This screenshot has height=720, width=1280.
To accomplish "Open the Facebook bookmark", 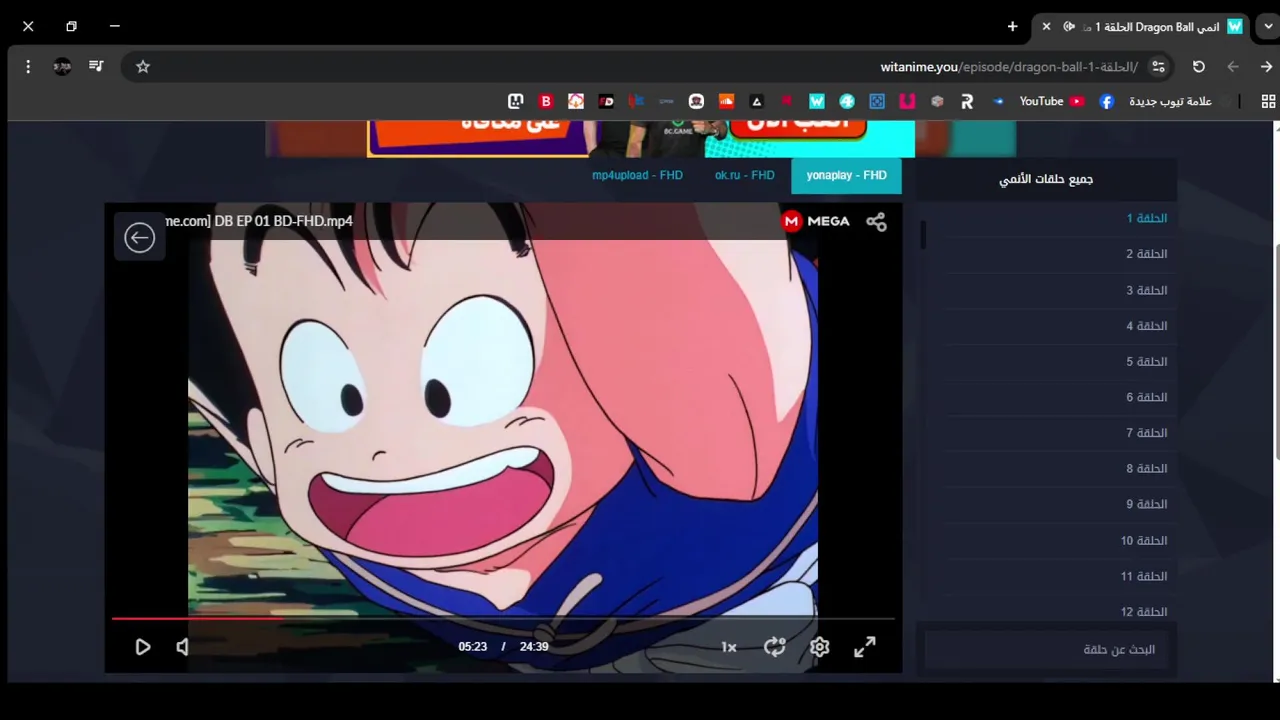I will pos(1106,101).
